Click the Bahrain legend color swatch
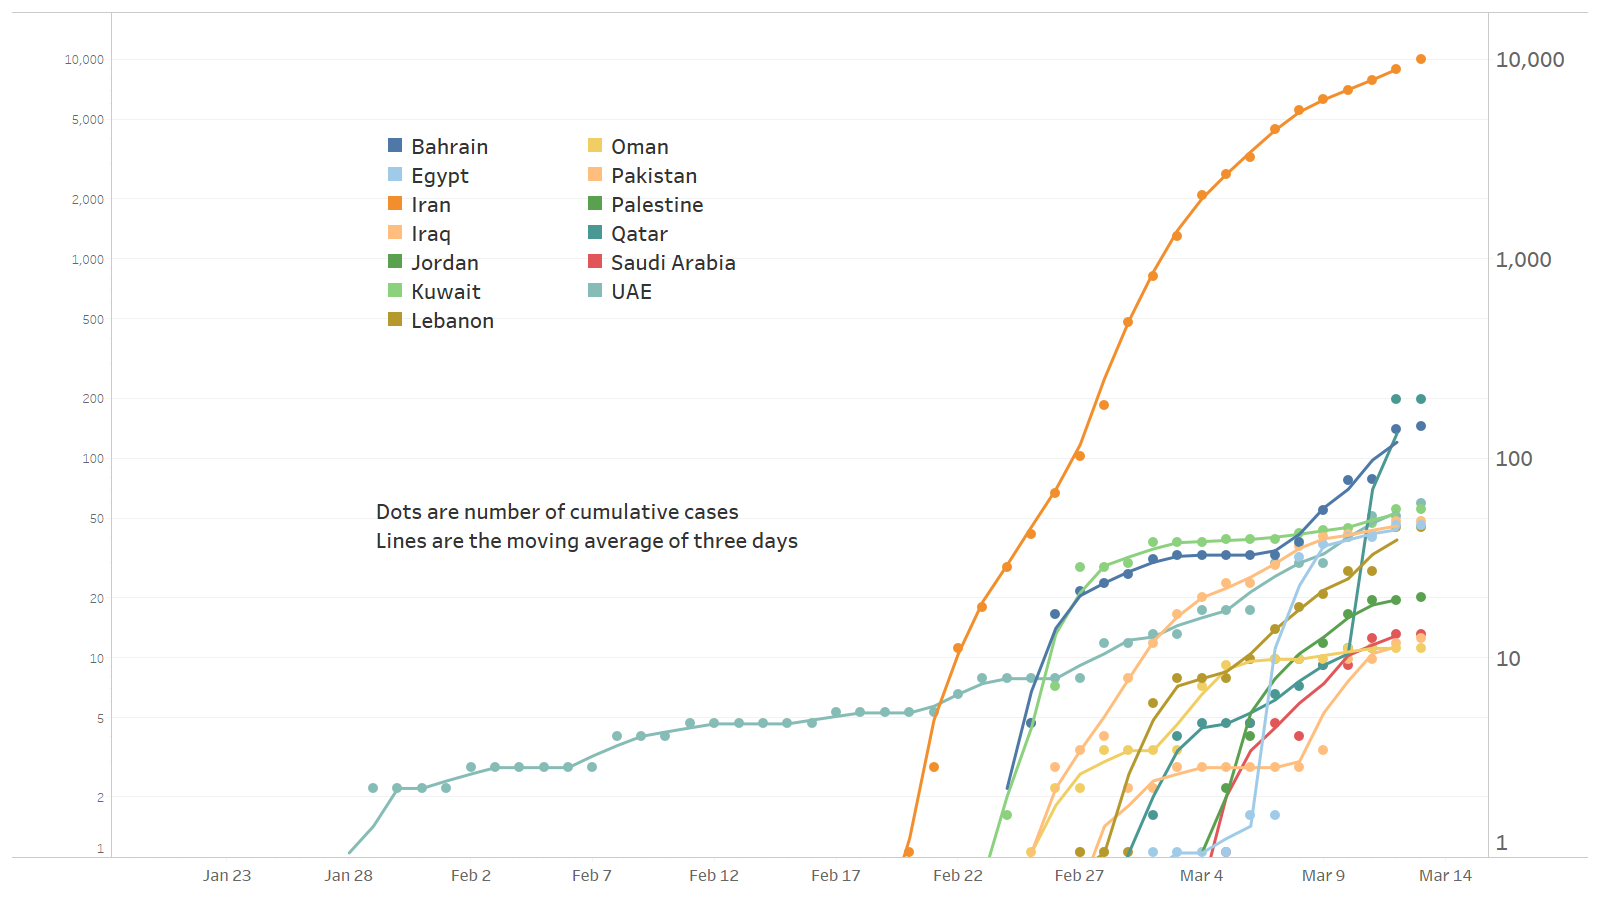 tap(395, 146)
